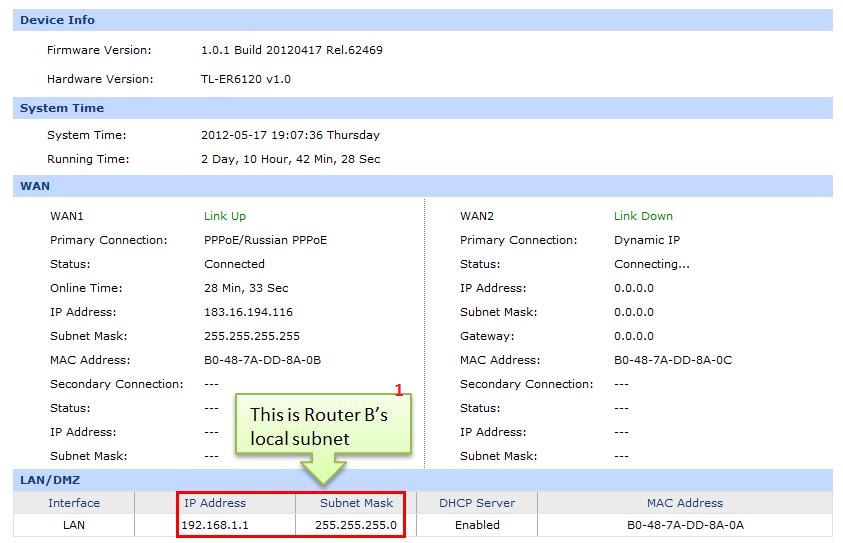Click the WAN2 label
Image resolution: width=843 pixels, height=543 pixels.
[477, 216]
